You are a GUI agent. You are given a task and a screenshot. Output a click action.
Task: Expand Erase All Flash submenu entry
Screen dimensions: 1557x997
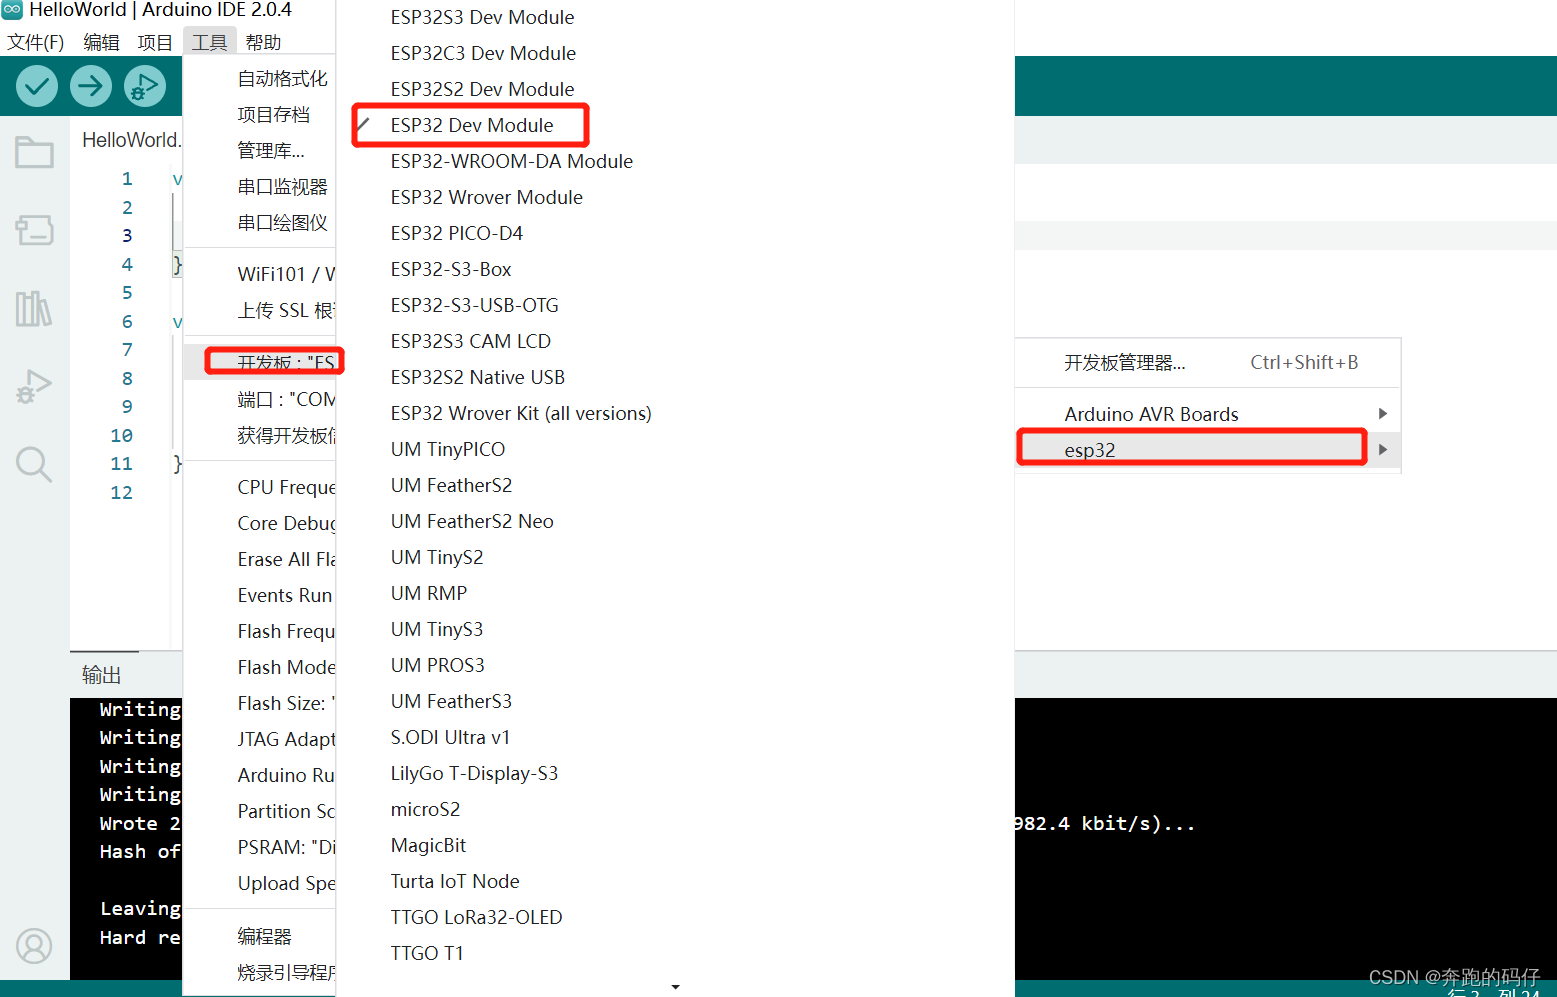[260, 559]
